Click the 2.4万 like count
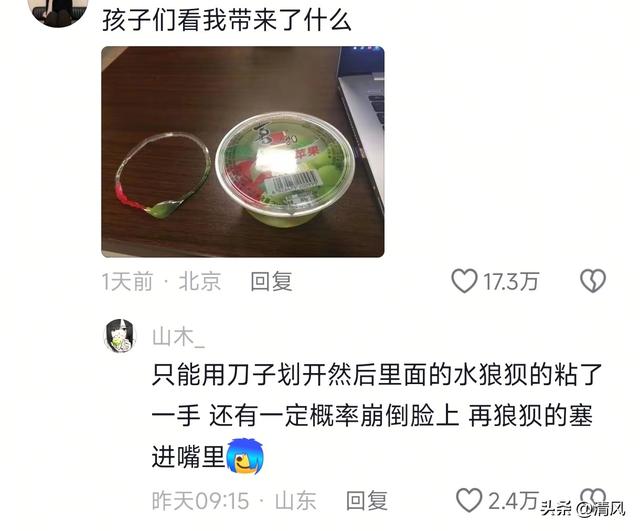Viewport: 640px width, 531px height. click(x=513, y=501)
